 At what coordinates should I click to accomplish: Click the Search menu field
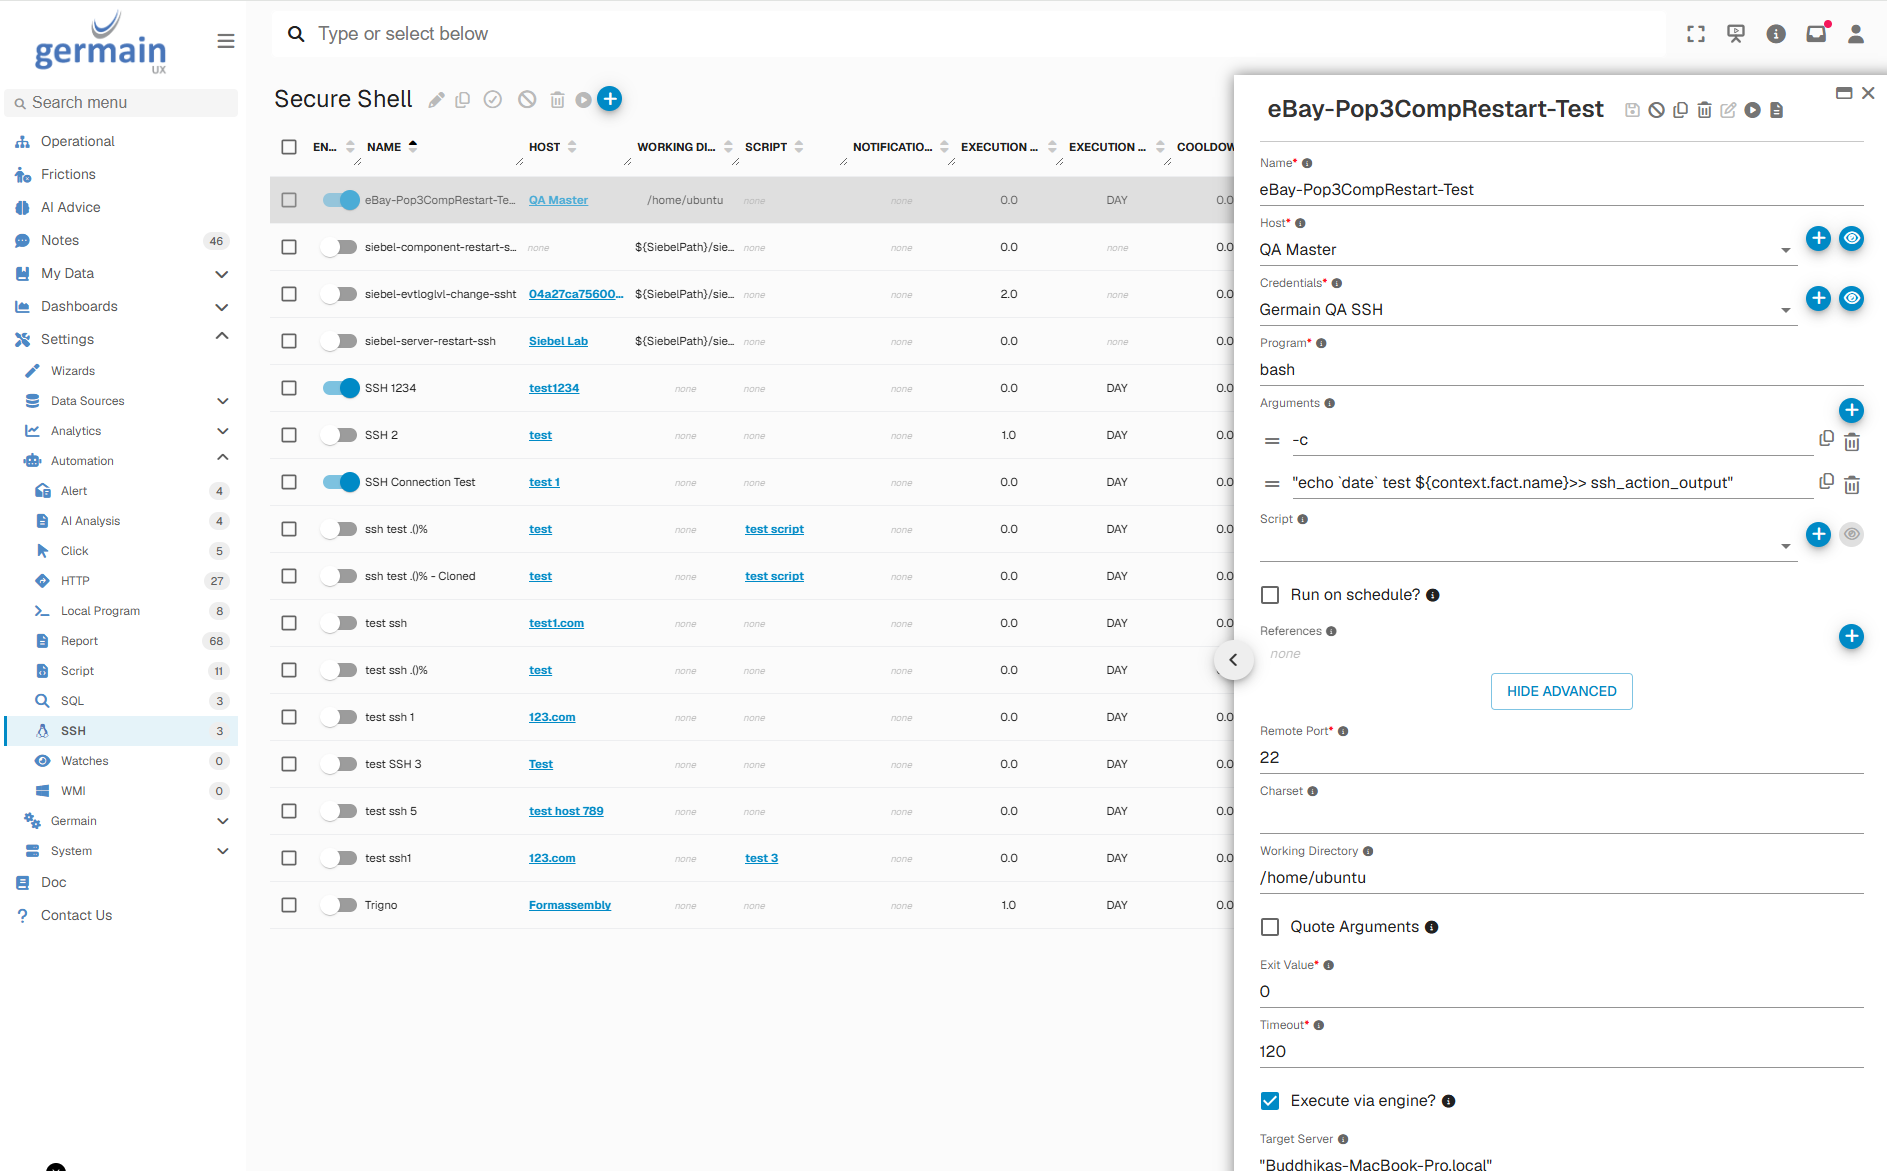(x=122, y=103)
